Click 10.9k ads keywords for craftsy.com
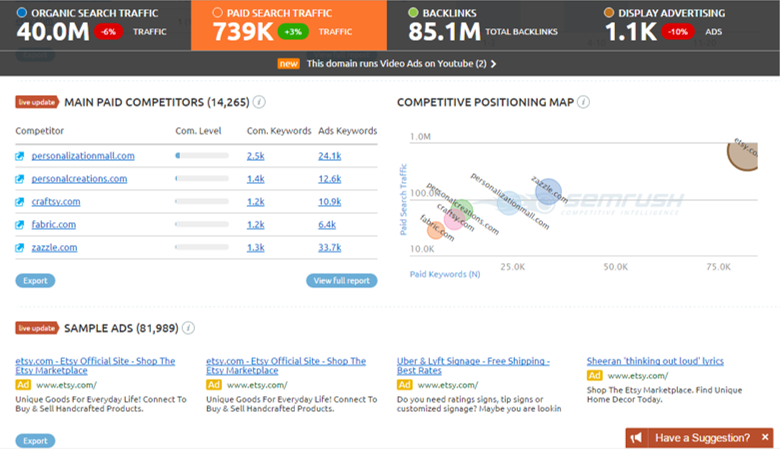780x449 pixels. pyautogui.click(x=329, y=201)
